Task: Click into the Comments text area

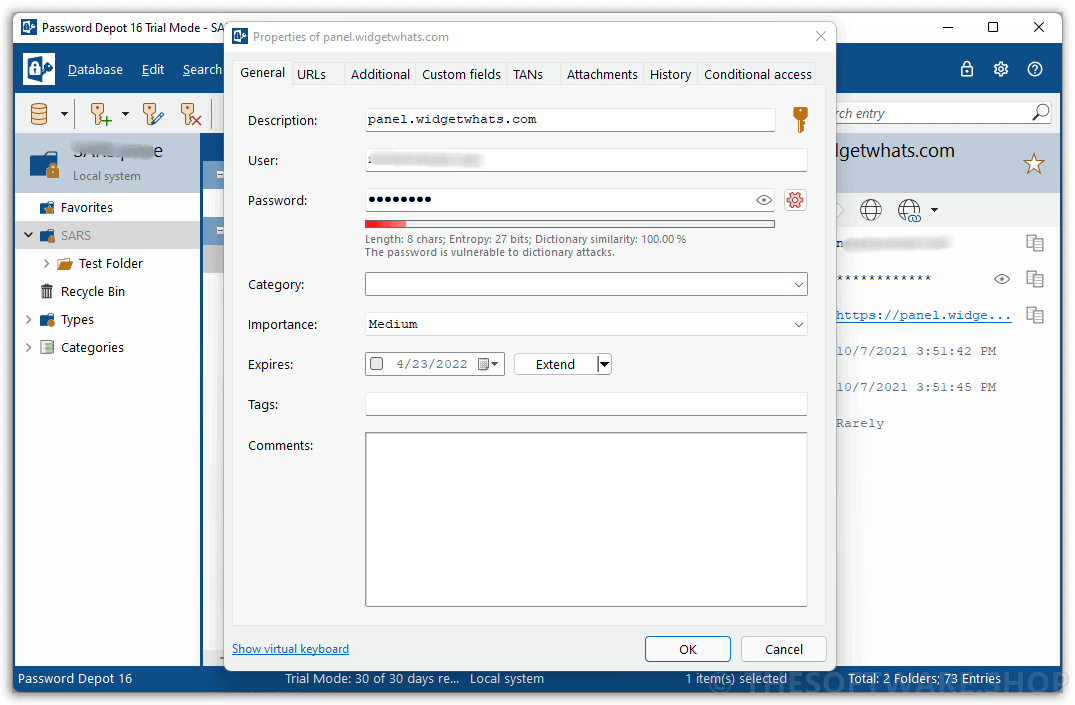Action: (586, 519)
